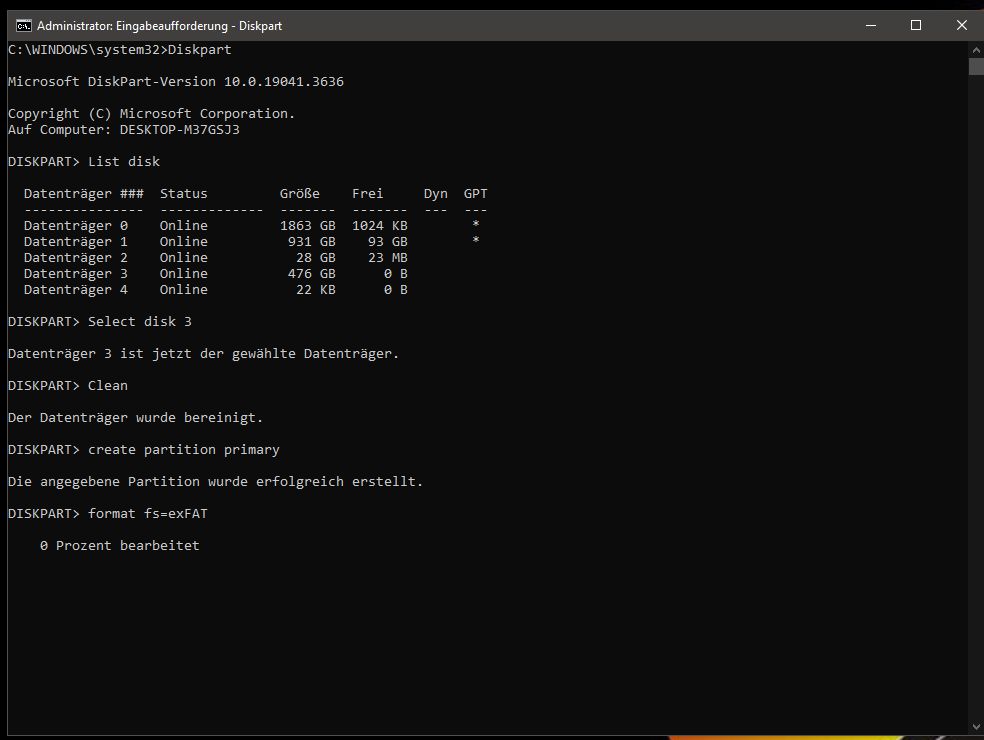Image resolution: width=984 pixels, height=740 pixels.
Task: Click the window title text Eingabeaufforderung - Diskpart
Action: [x=199, y=26]
